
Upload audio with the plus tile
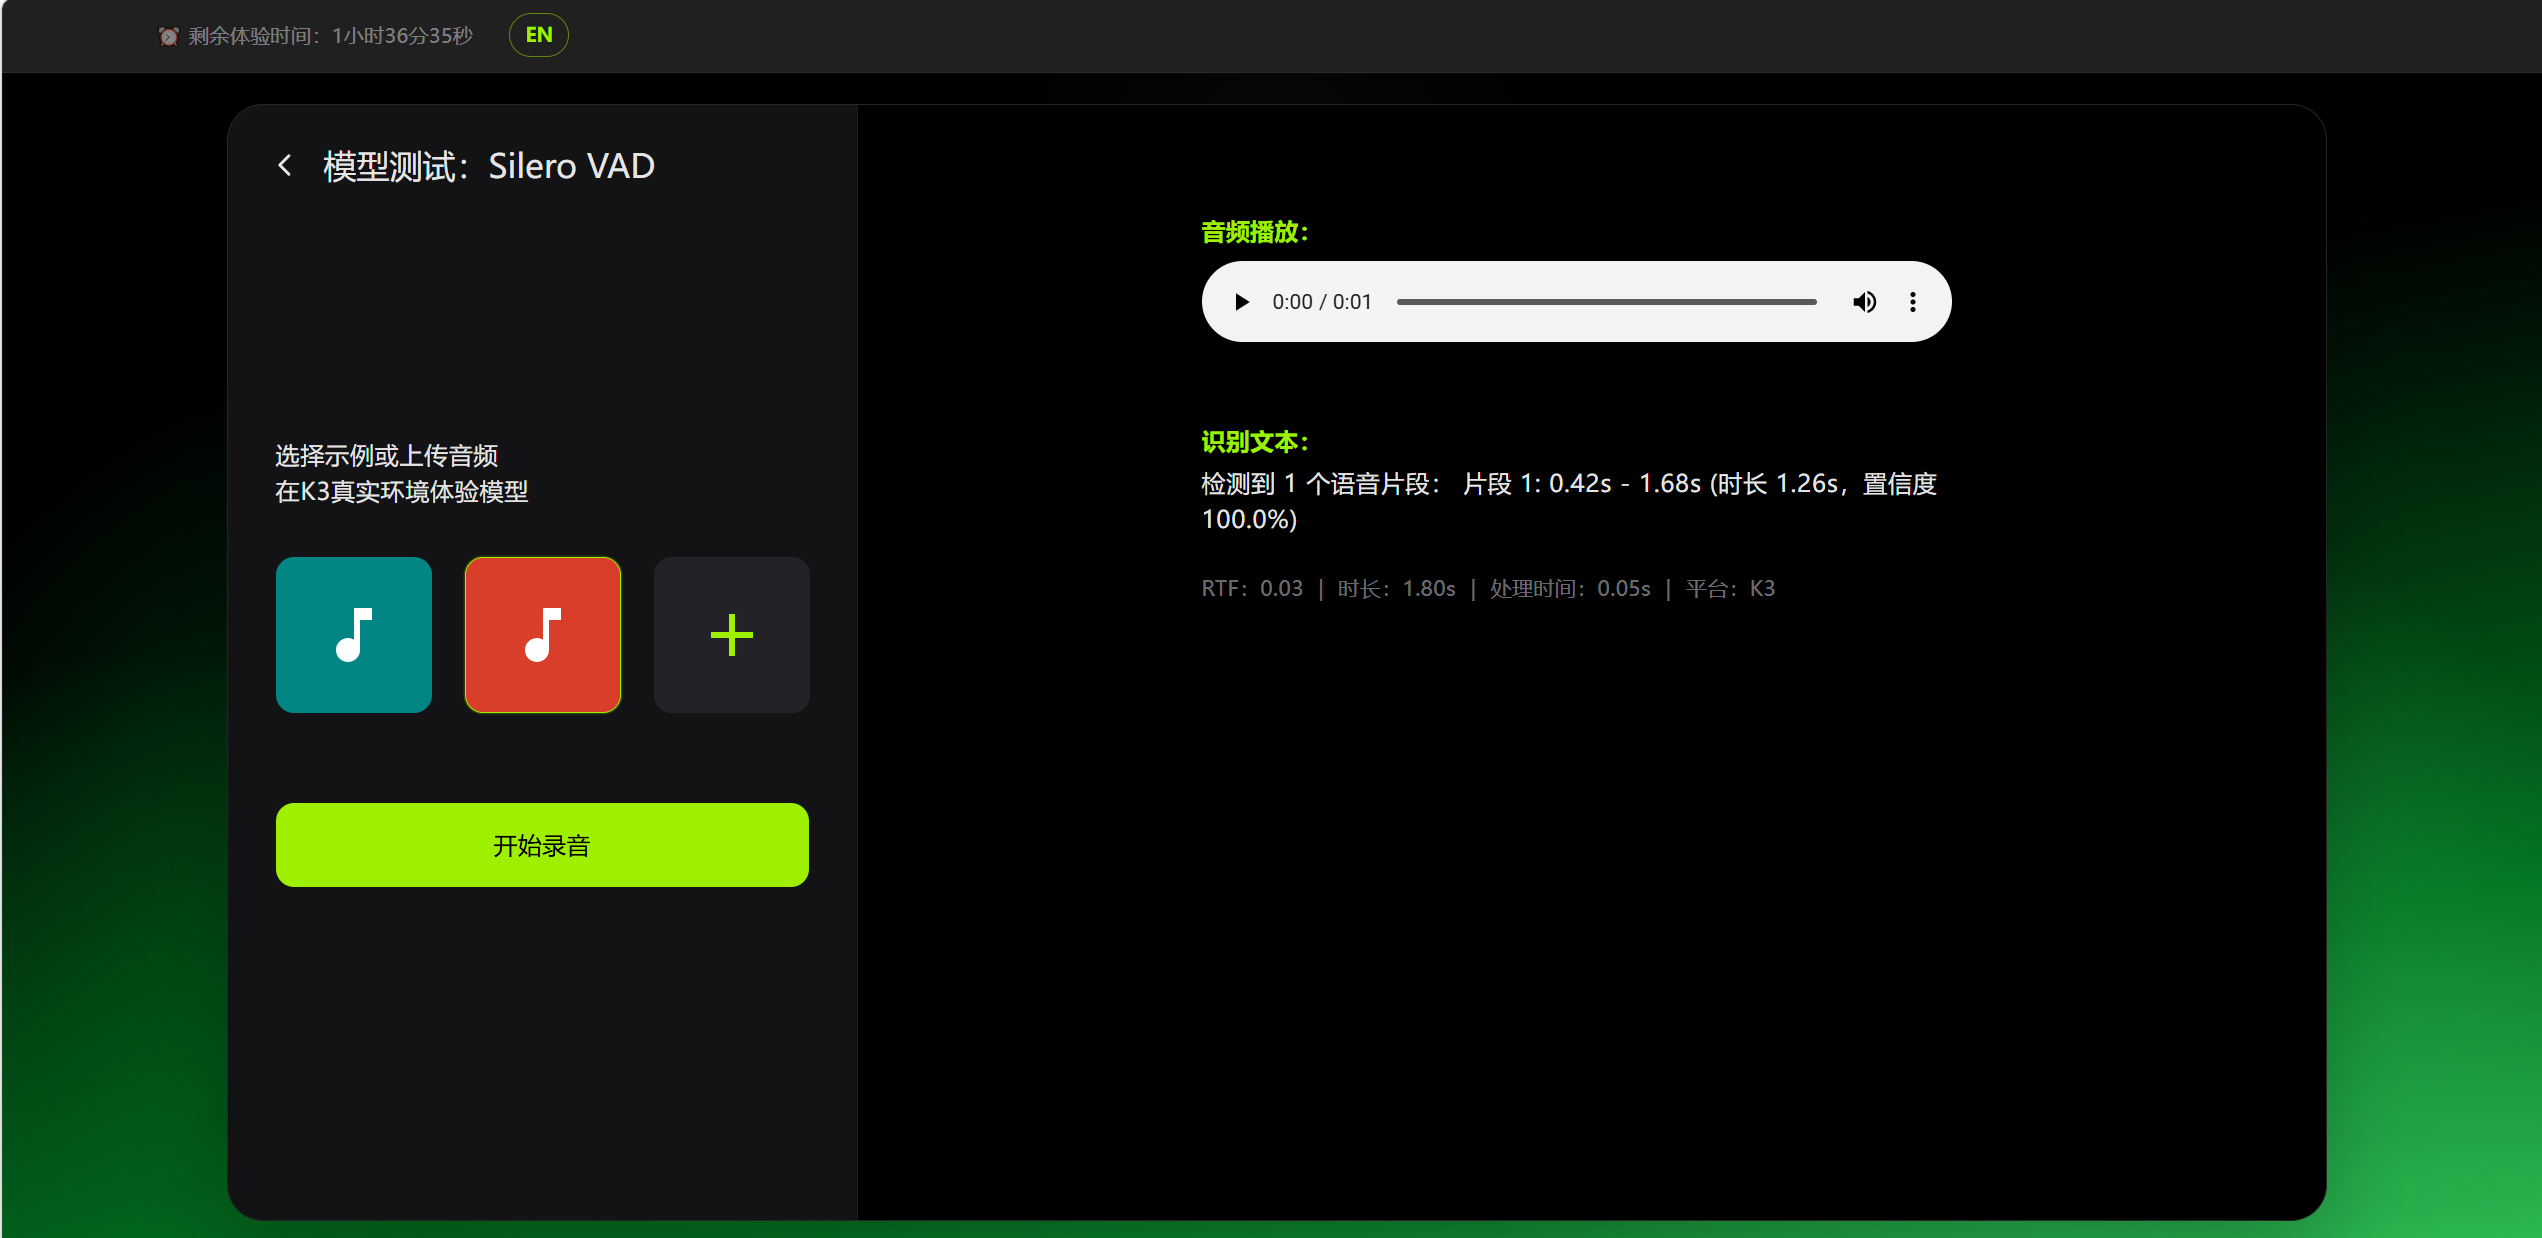(x=732, y=635)
